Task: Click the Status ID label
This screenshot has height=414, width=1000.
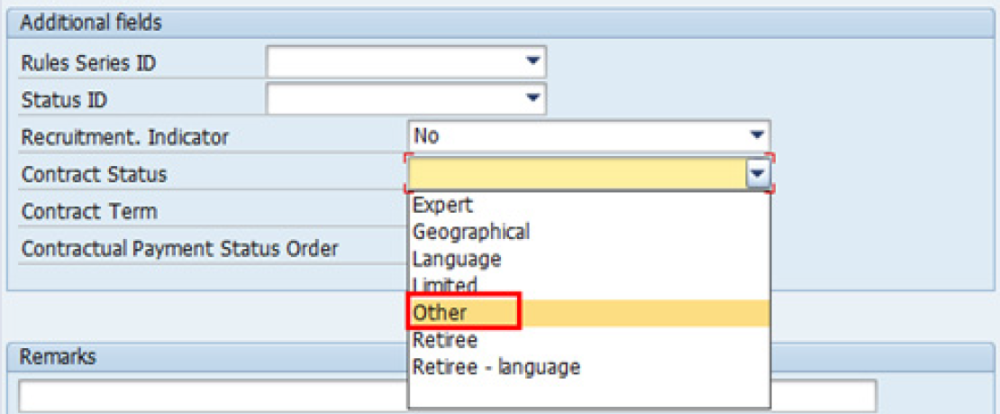Action: pyautogui.click(x=64, y=100)
